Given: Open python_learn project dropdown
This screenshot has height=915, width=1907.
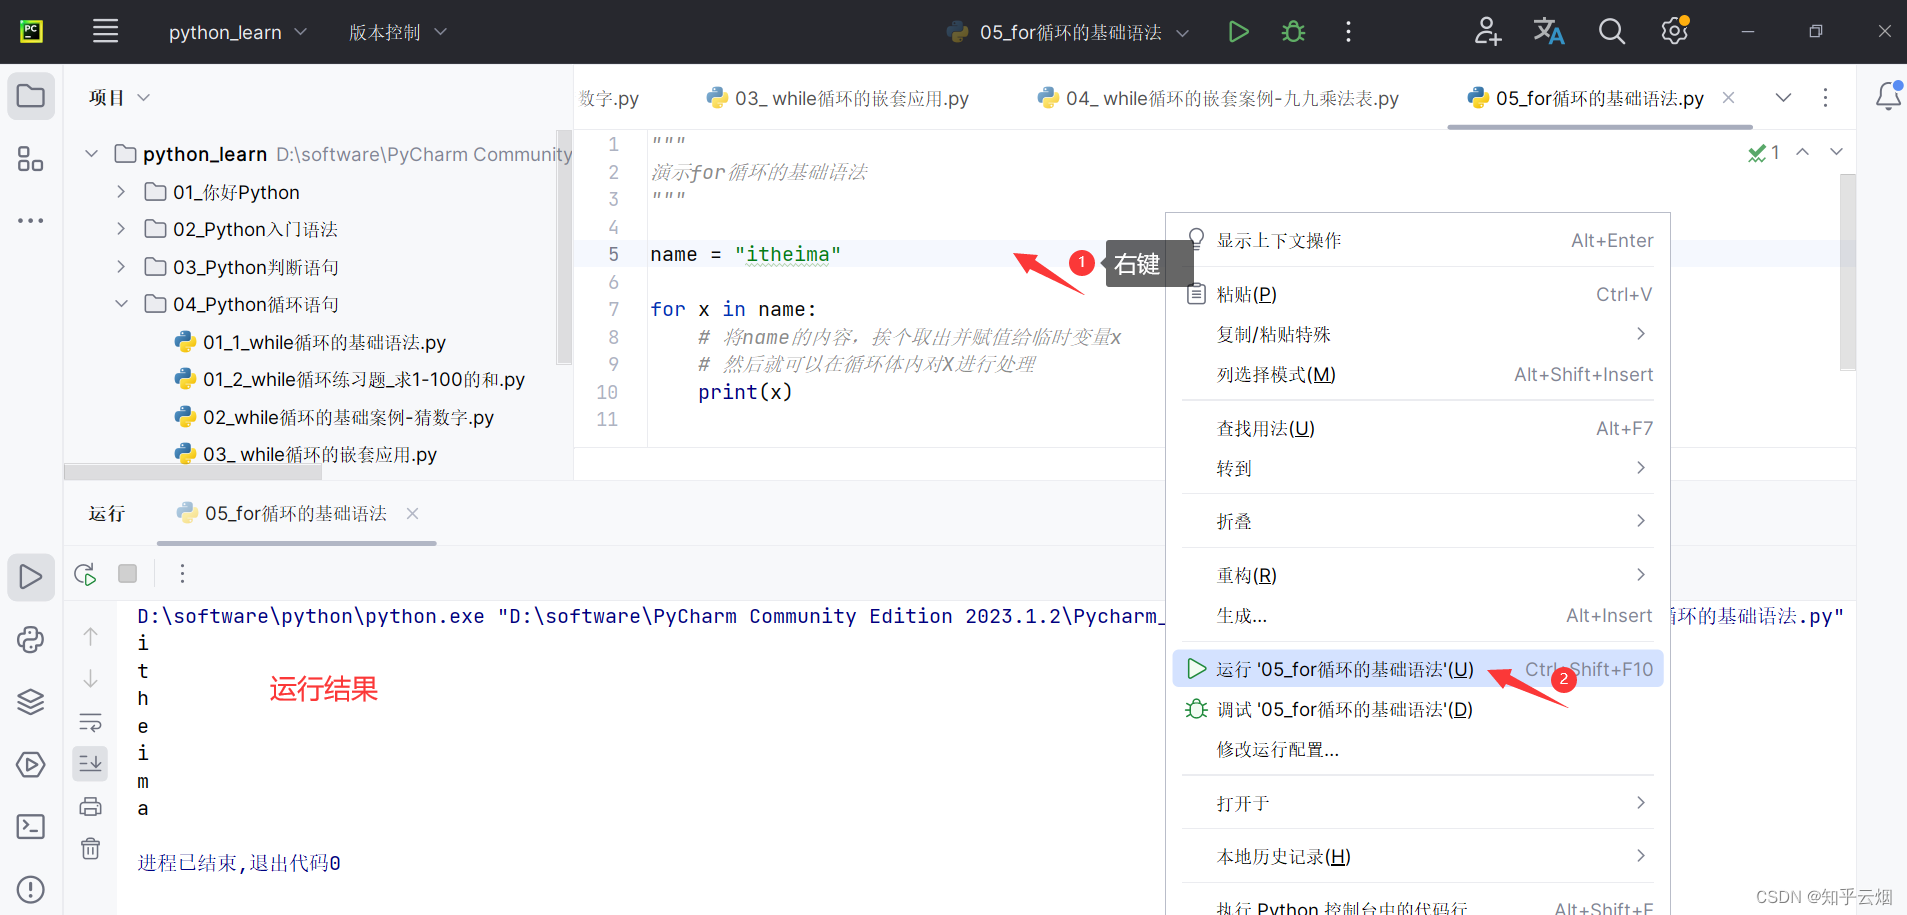Looking at the screenshot, I should coord(238,32).
